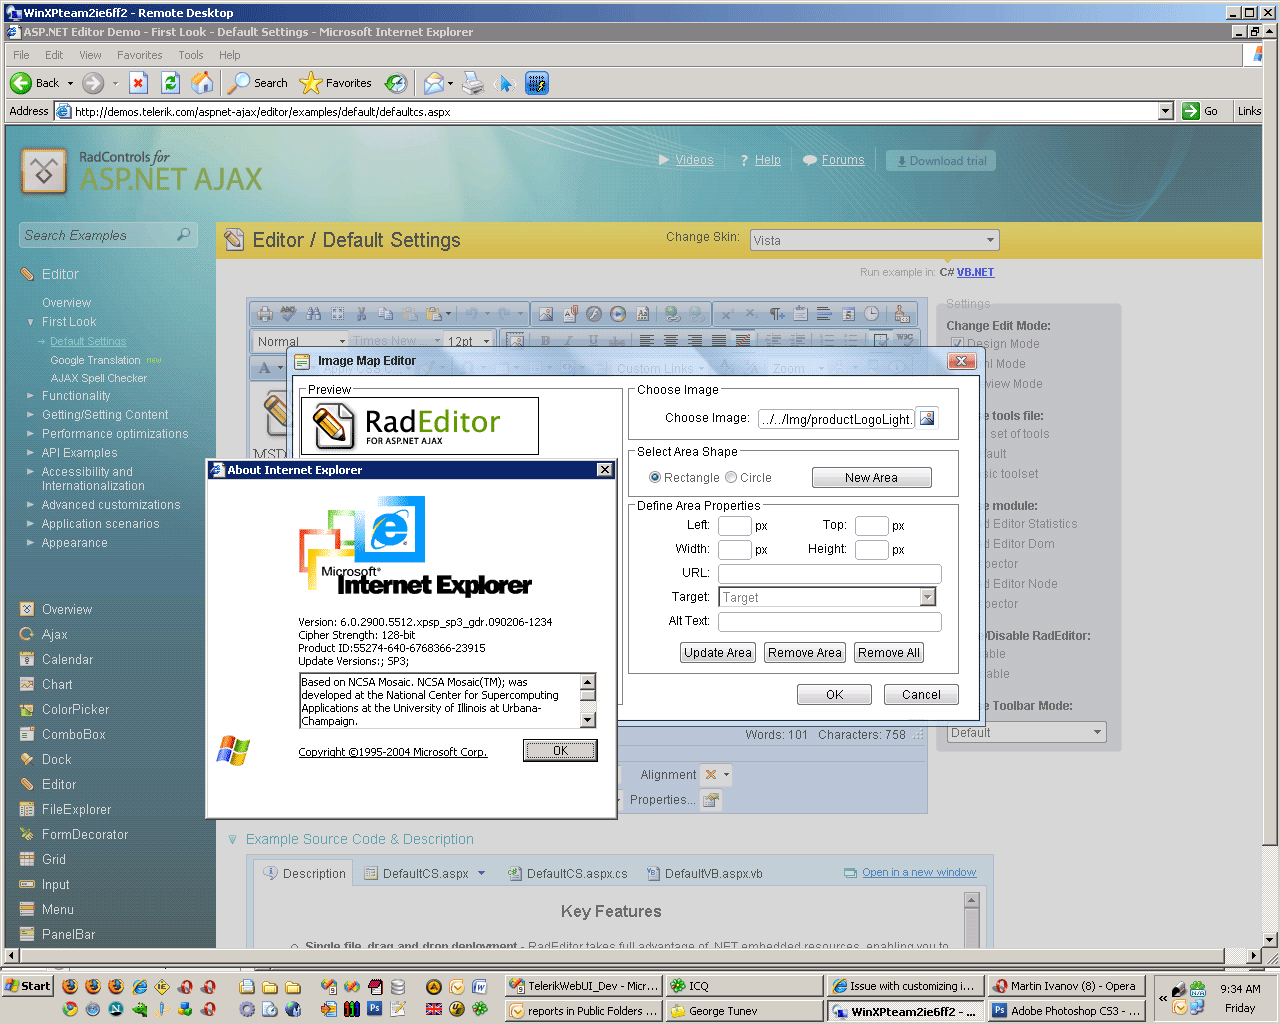Click the Start button on taskbar

[28, 986]
